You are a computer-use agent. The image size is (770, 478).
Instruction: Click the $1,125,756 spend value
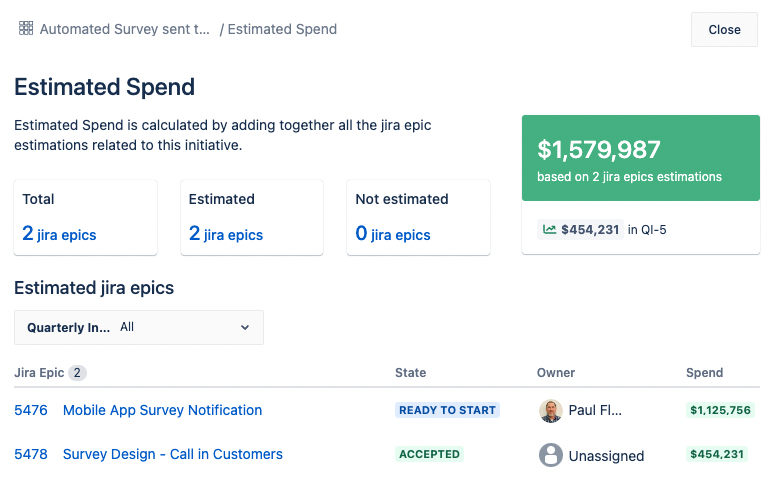pyautogui.click(x=720, y=410)
